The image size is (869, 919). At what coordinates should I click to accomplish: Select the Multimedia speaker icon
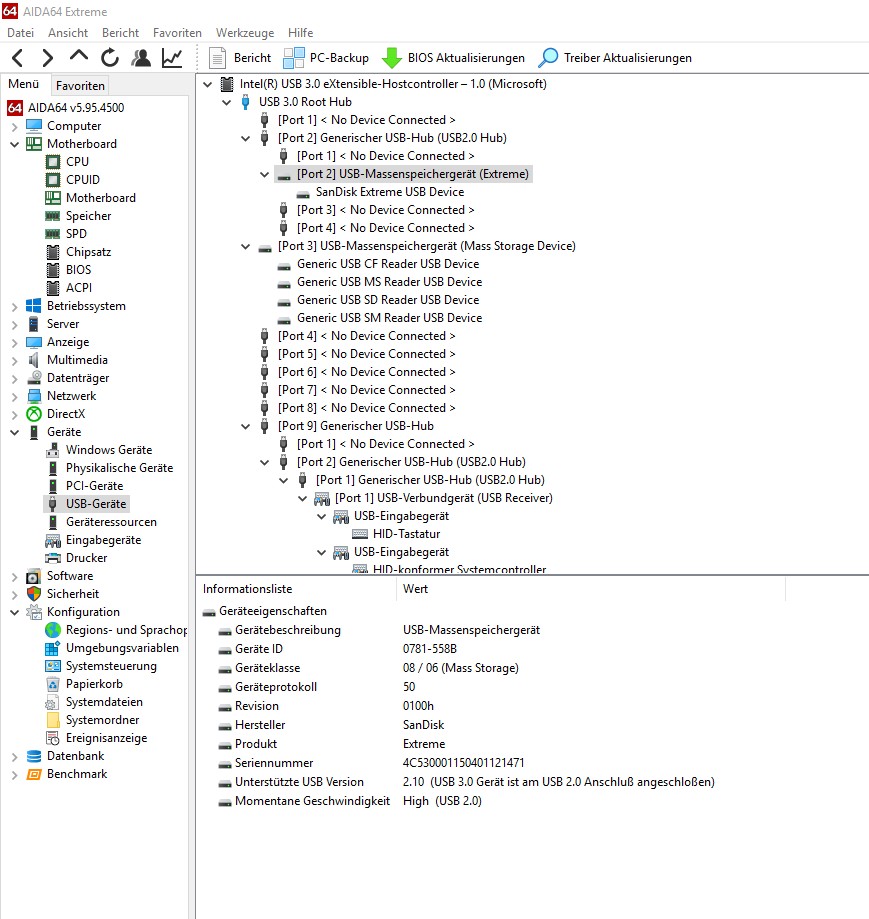coord(34,360)
